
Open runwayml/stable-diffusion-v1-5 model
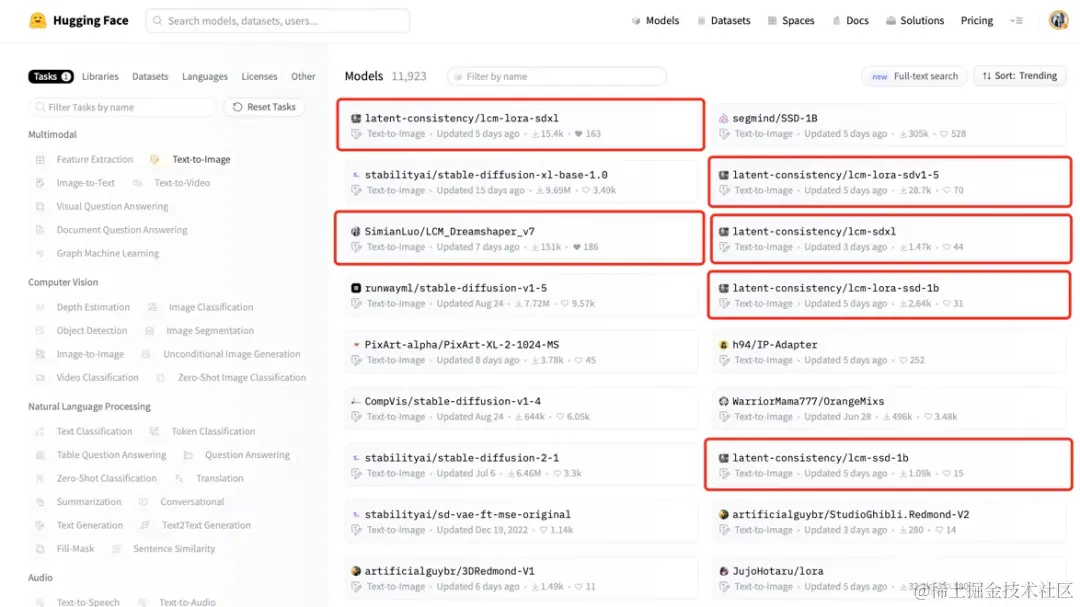click(521, 294)
